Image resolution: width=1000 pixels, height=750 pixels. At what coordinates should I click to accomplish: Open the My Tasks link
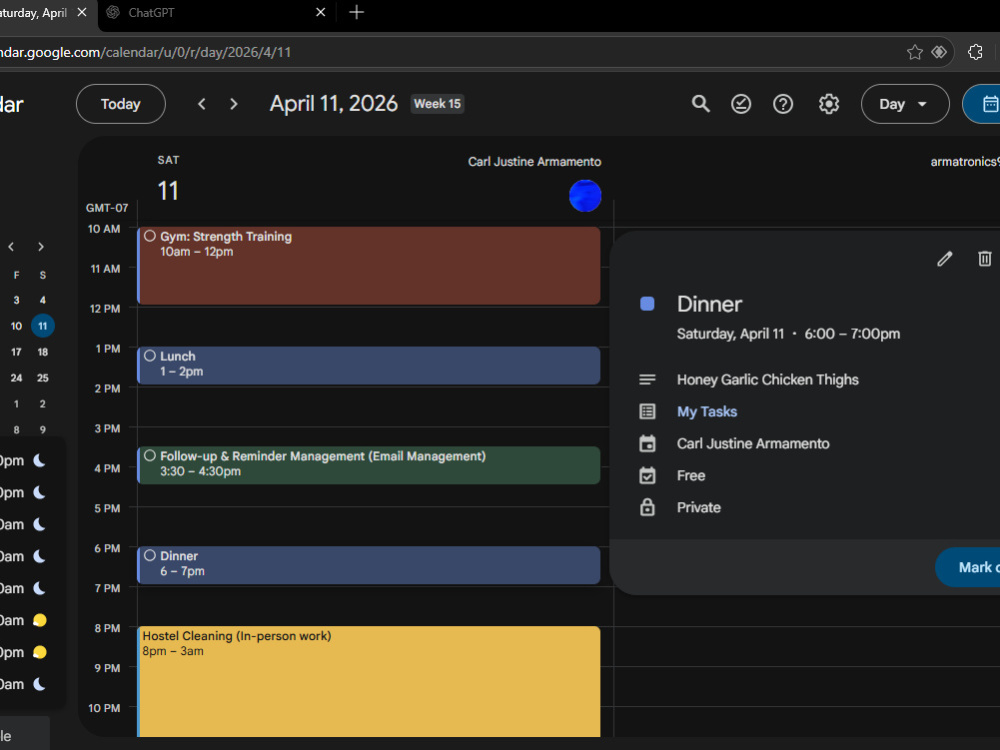[707, 411]
